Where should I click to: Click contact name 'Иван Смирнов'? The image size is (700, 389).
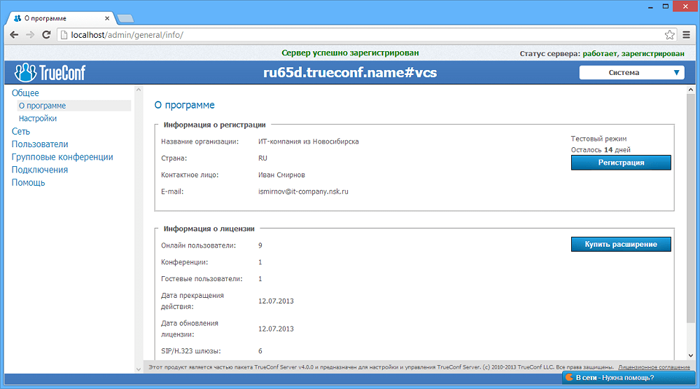click(282, 175)
